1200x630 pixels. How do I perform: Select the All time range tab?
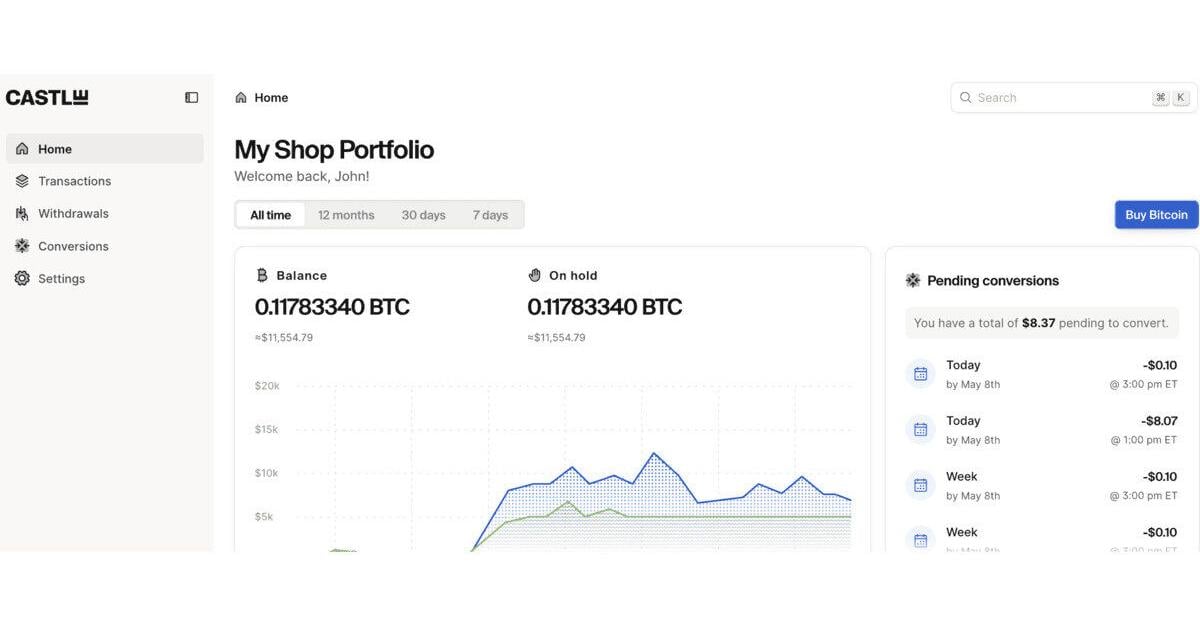pos(271,215)
